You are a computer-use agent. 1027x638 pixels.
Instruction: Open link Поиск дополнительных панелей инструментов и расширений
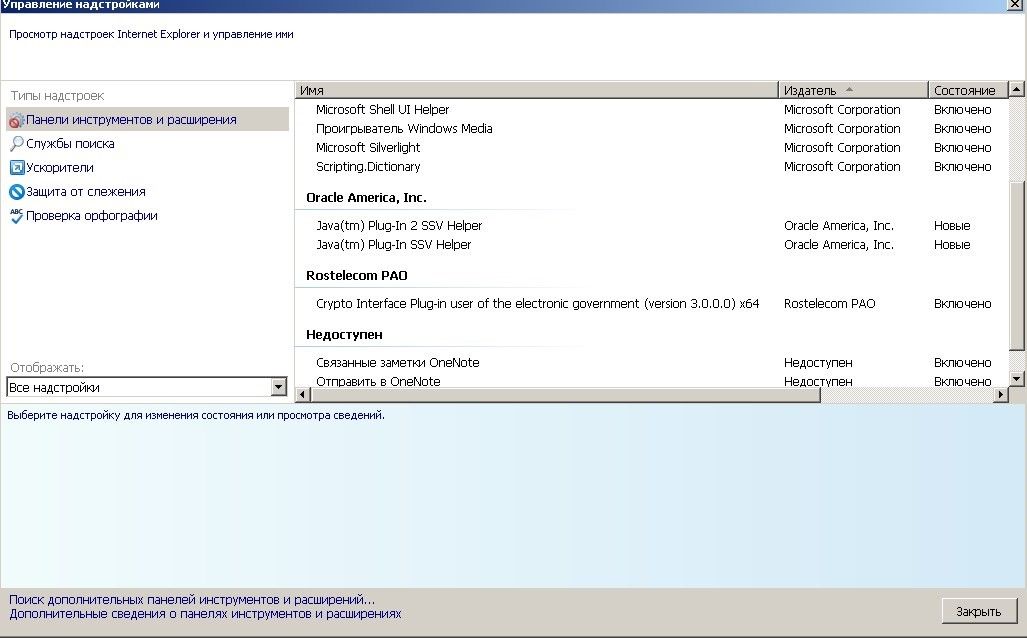192,599
